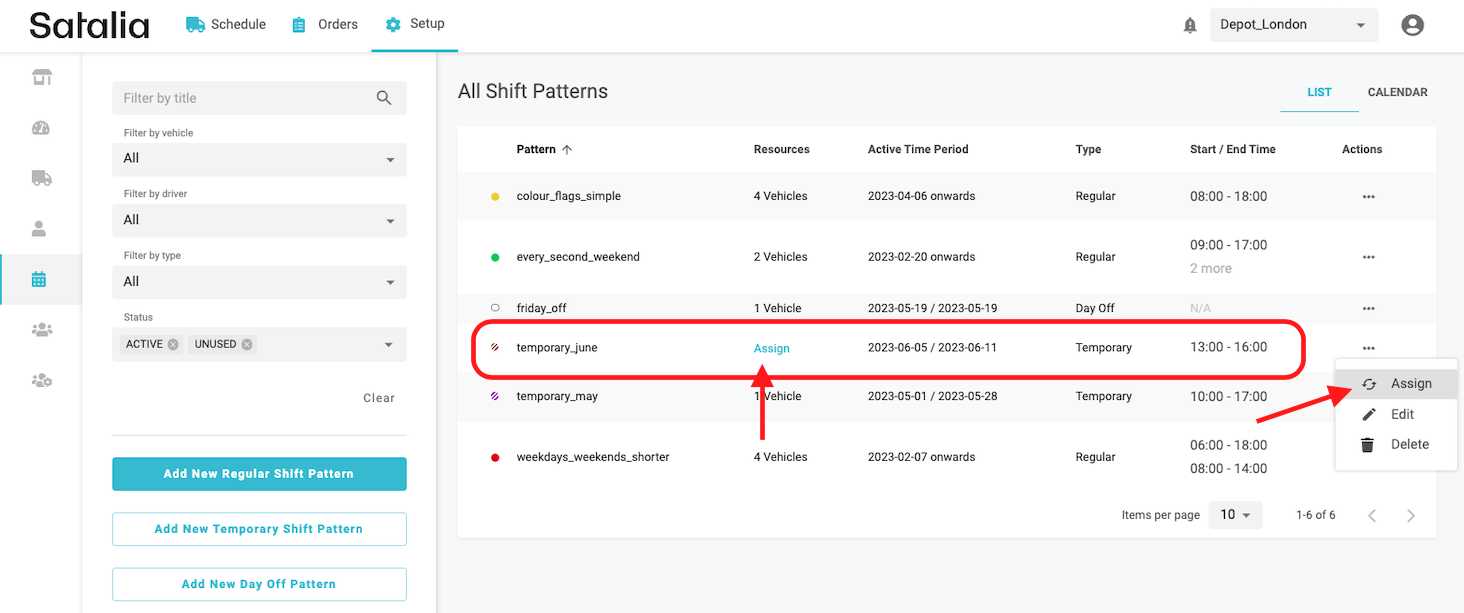Open the Depot_London depot selector

1293,25
